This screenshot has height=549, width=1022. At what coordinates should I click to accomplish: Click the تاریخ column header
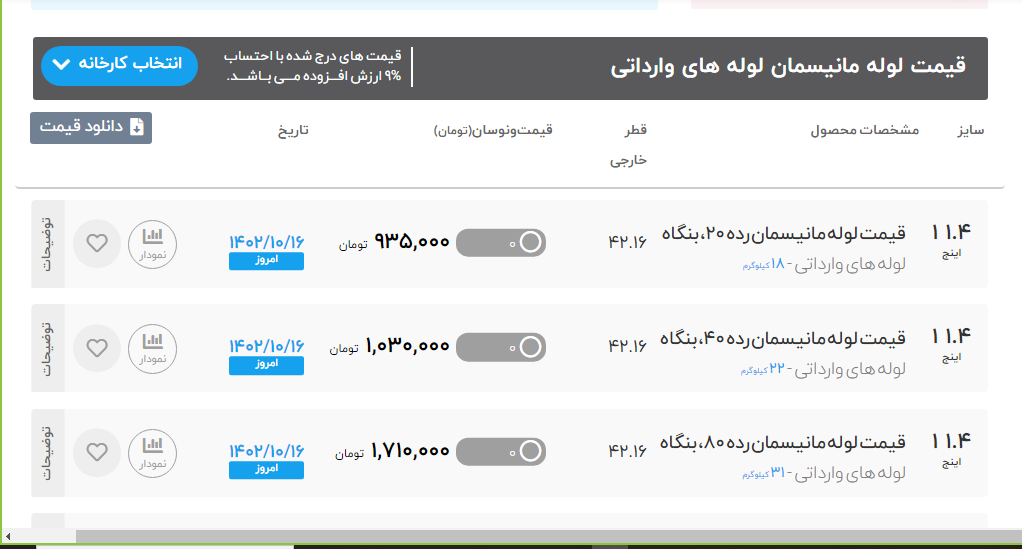(293, 131)
